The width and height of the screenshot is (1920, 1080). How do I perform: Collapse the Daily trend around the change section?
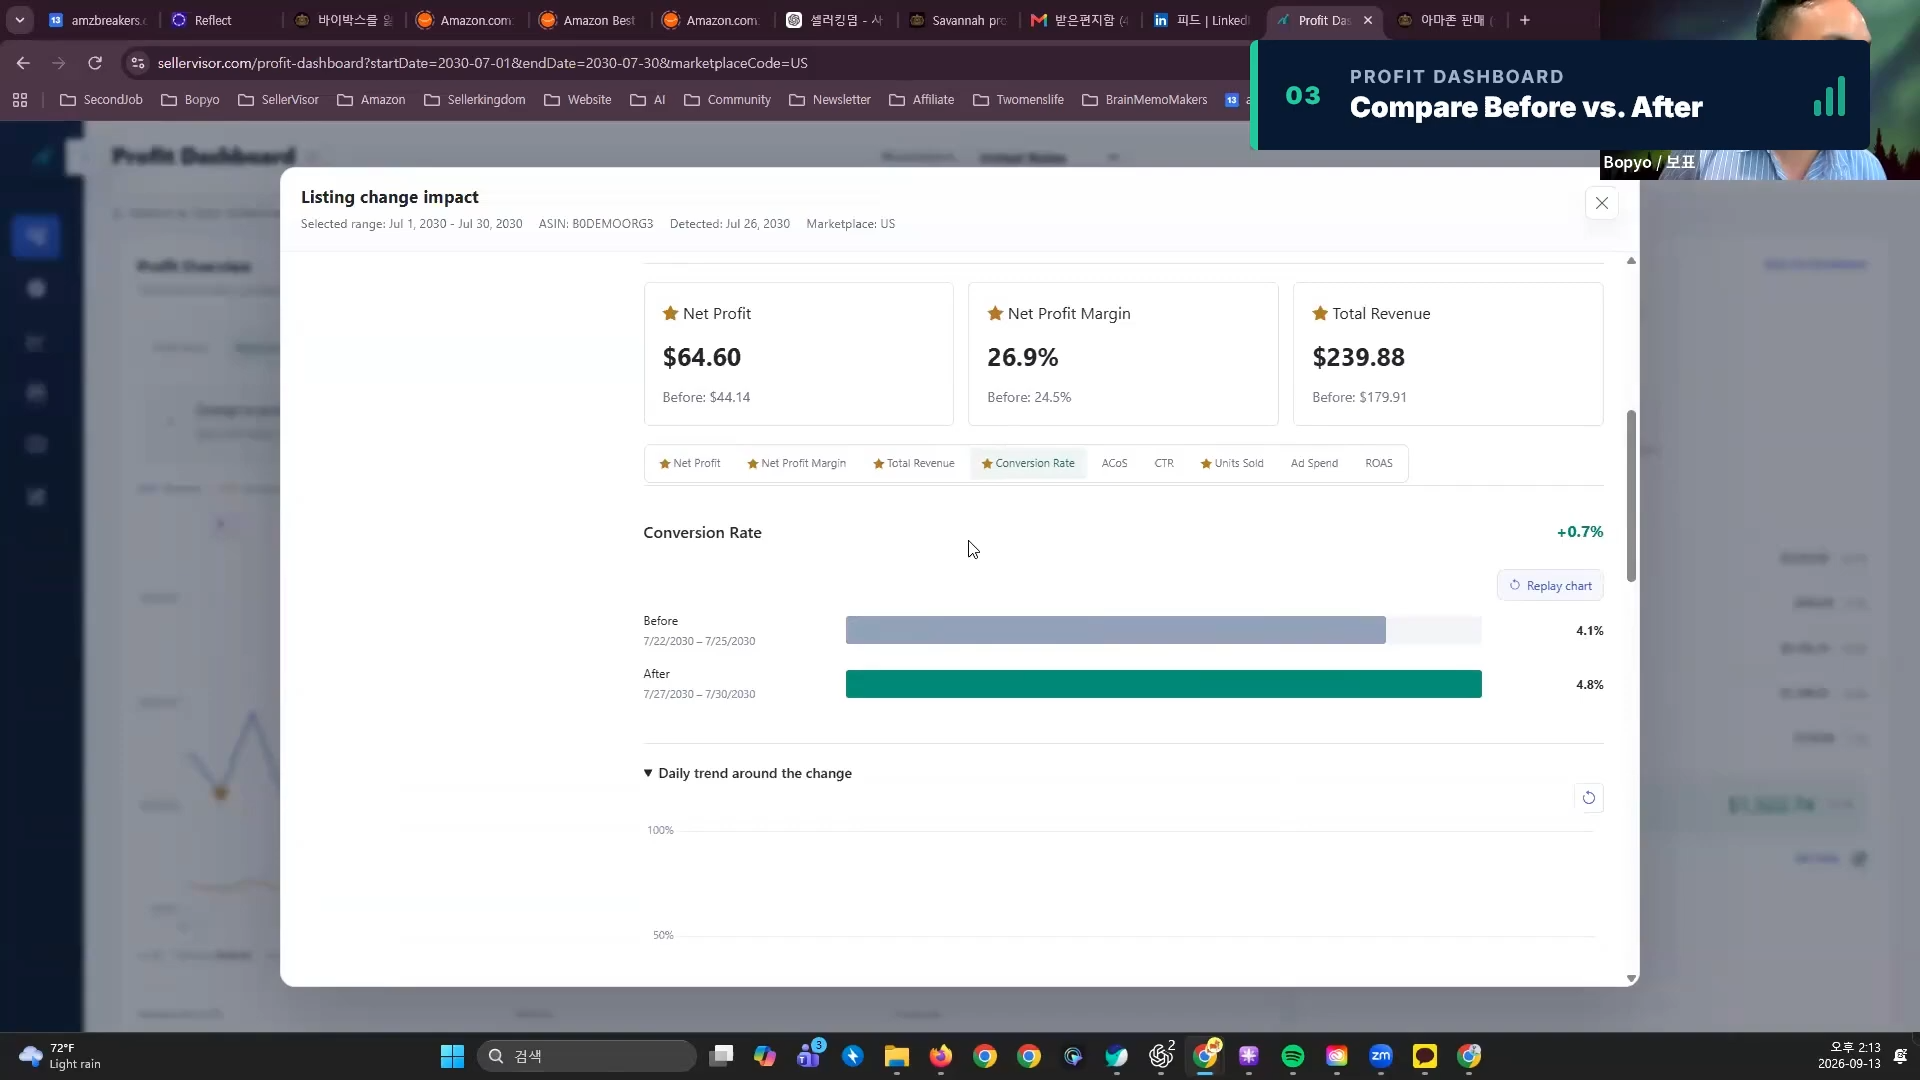tap(747, 773)
